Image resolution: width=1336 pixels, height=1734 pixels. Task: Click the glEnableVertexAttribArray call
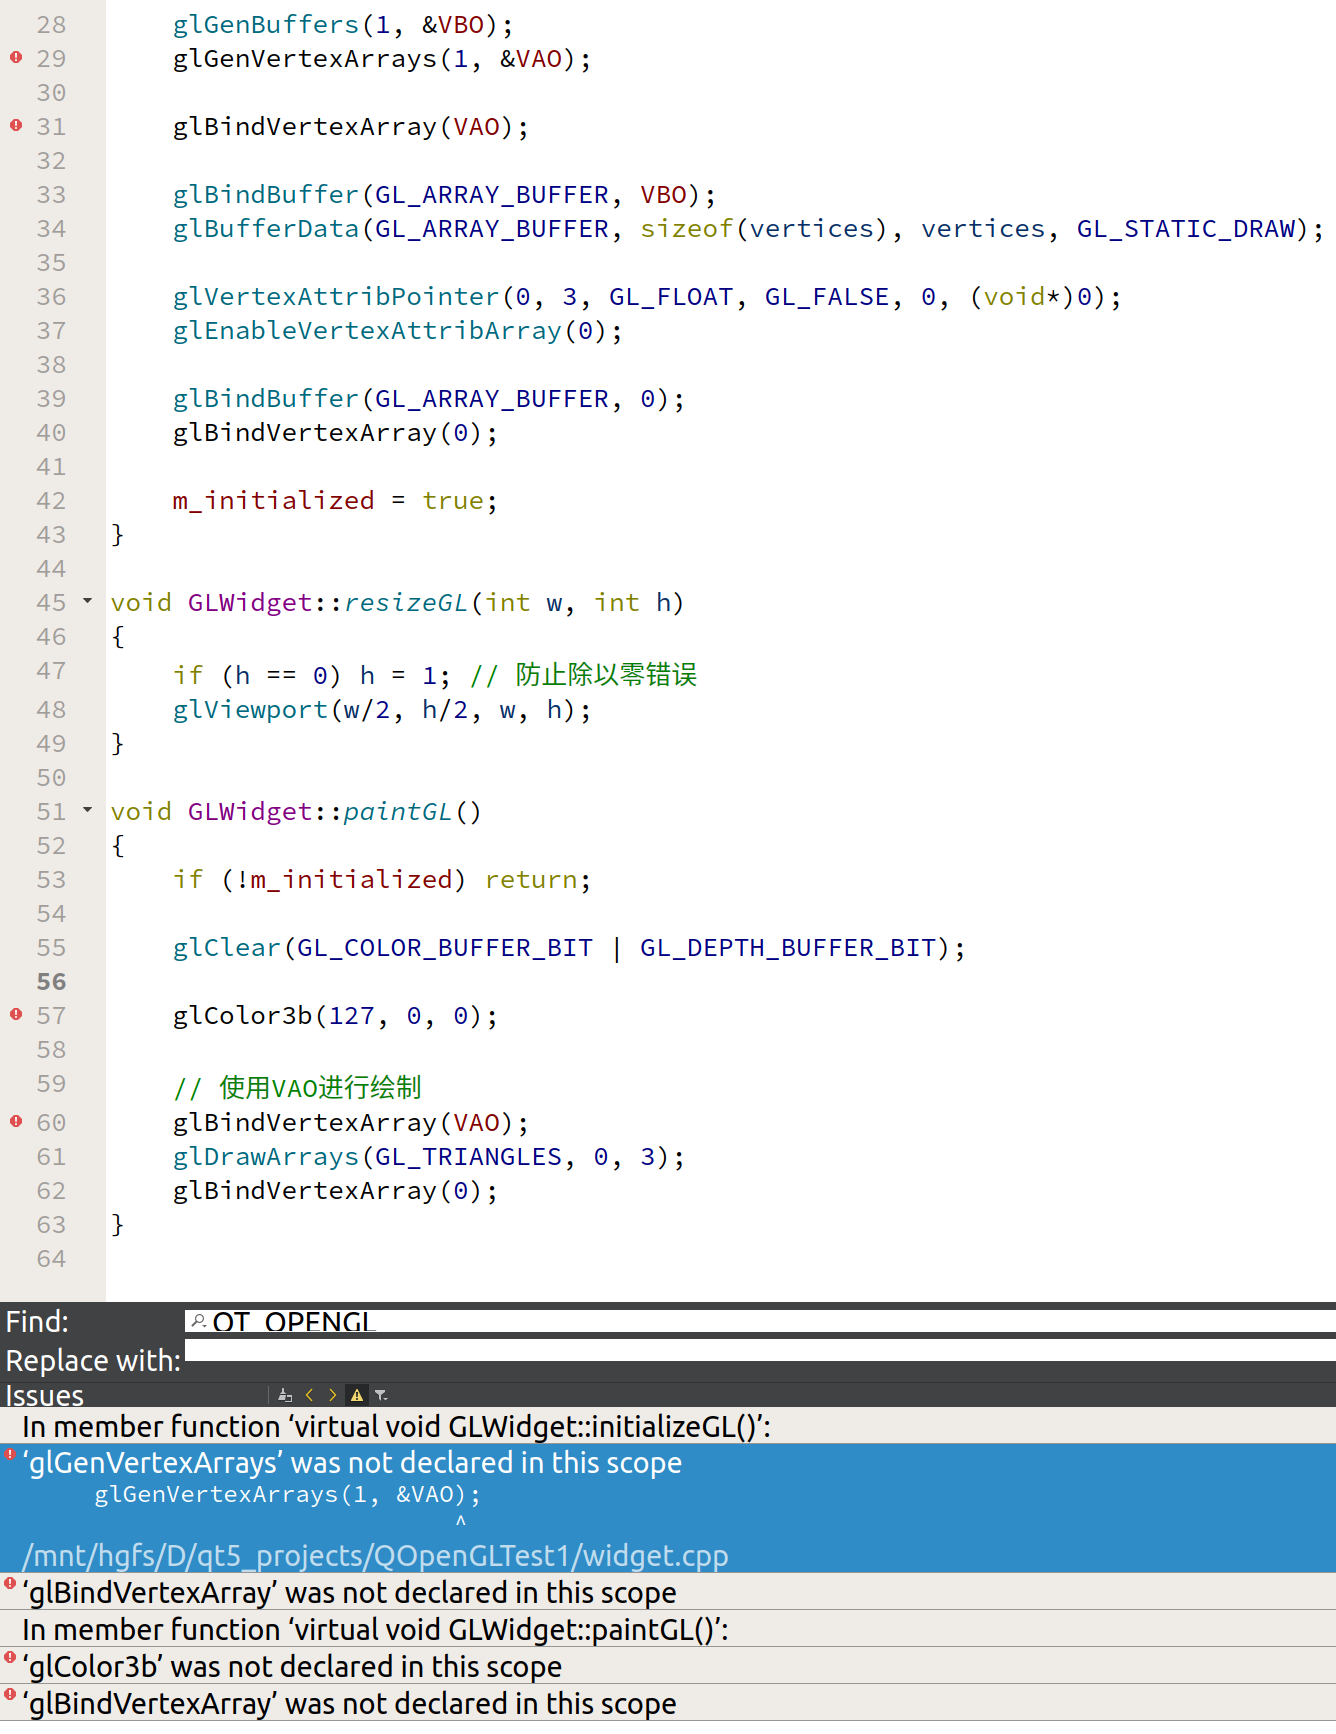[x=367, y=331]
